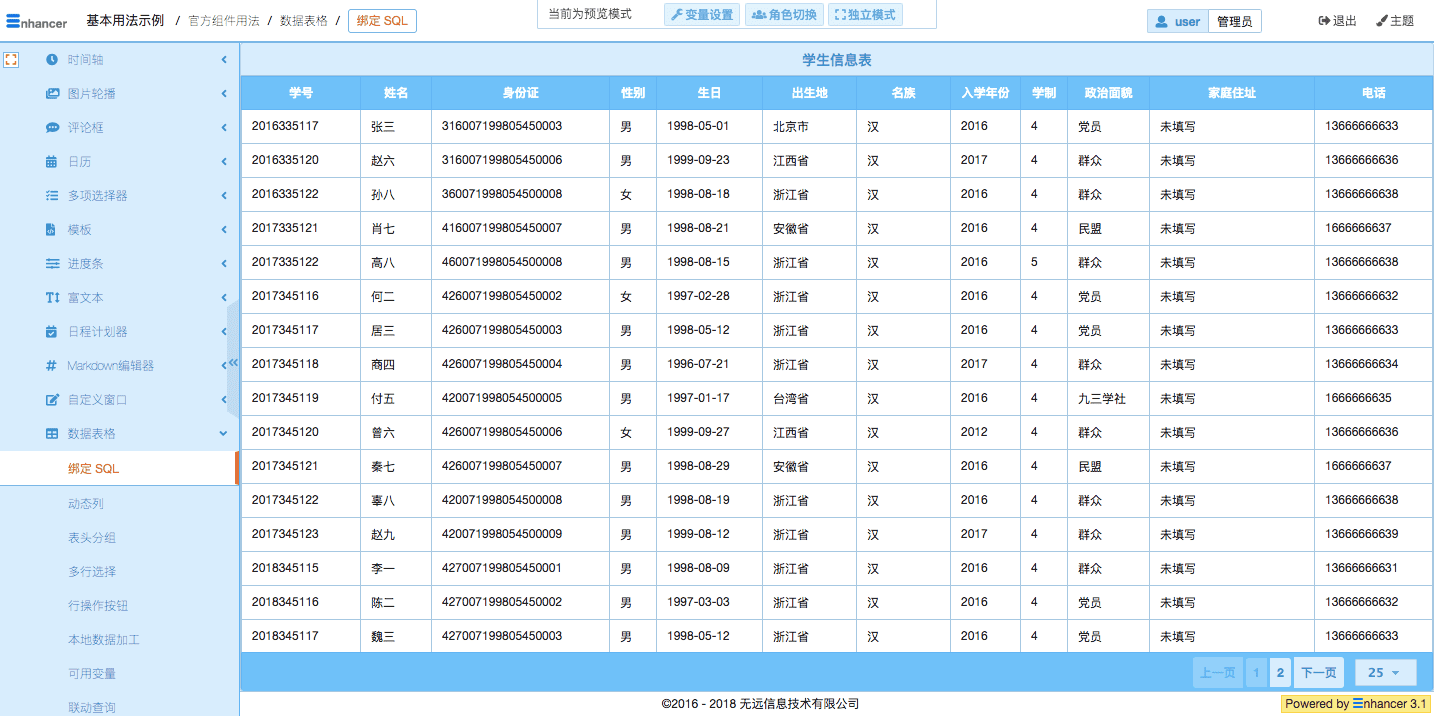The image size is (1434, 718).
Task: Click the fullscreen icon above the sidebar
Action: (11, 60)
